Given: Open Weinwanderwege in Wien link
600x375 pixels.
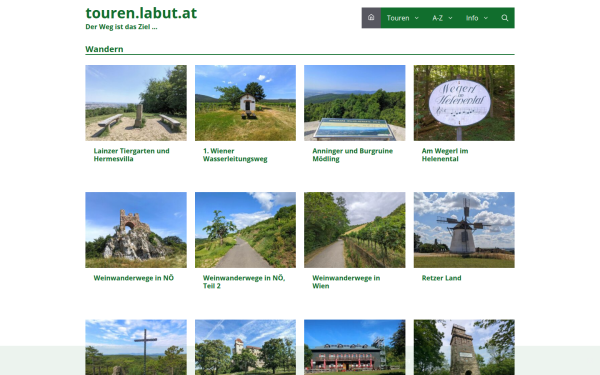Looking at the screenshot, I should [x=346, y=282].
